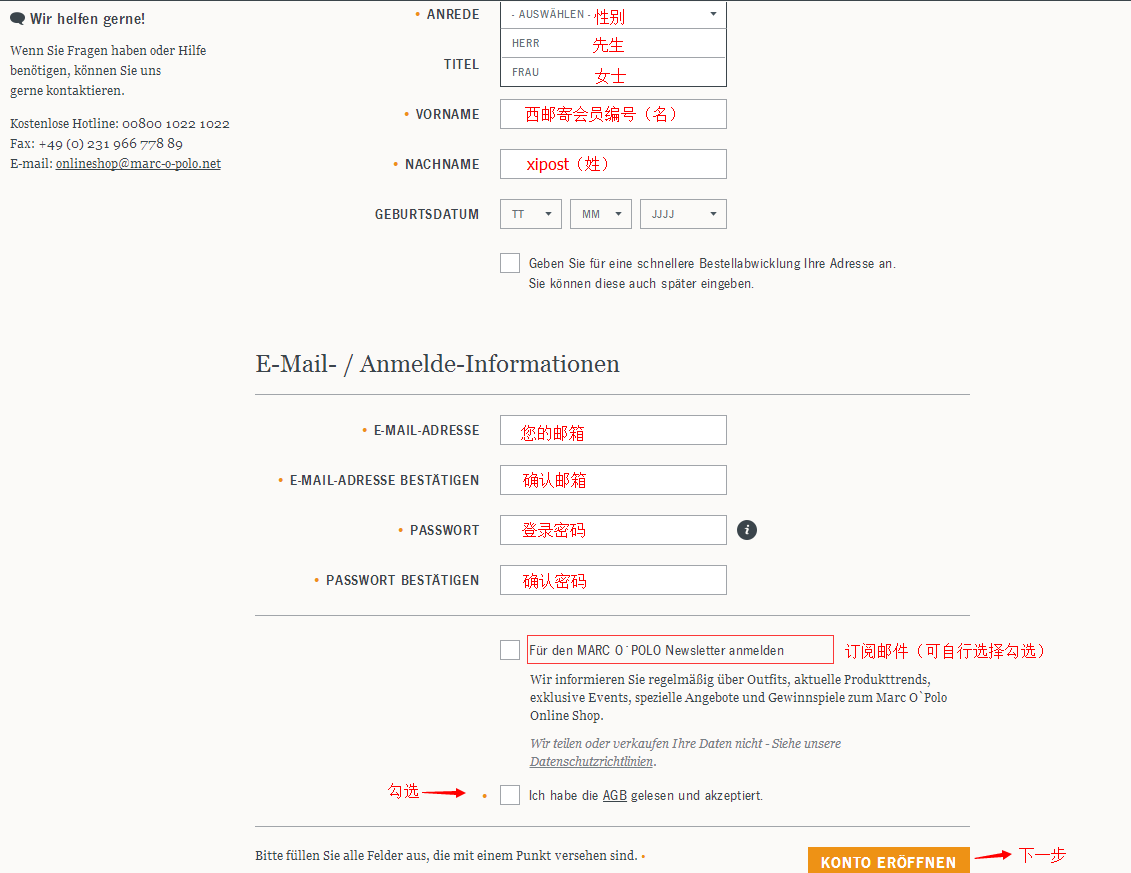Check the address entry checkbox
Image resolution: width=1131 pixels, height=873 pixels.
click(x=510, y=263)
